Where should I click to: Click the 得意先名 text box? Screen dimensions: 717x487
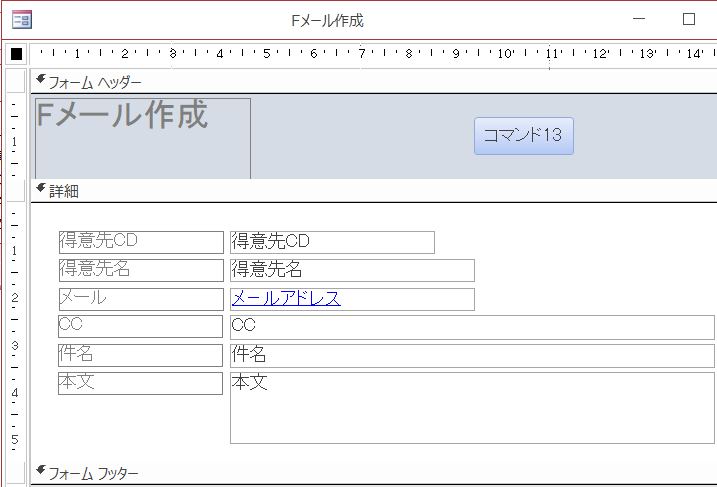[351, 270]
